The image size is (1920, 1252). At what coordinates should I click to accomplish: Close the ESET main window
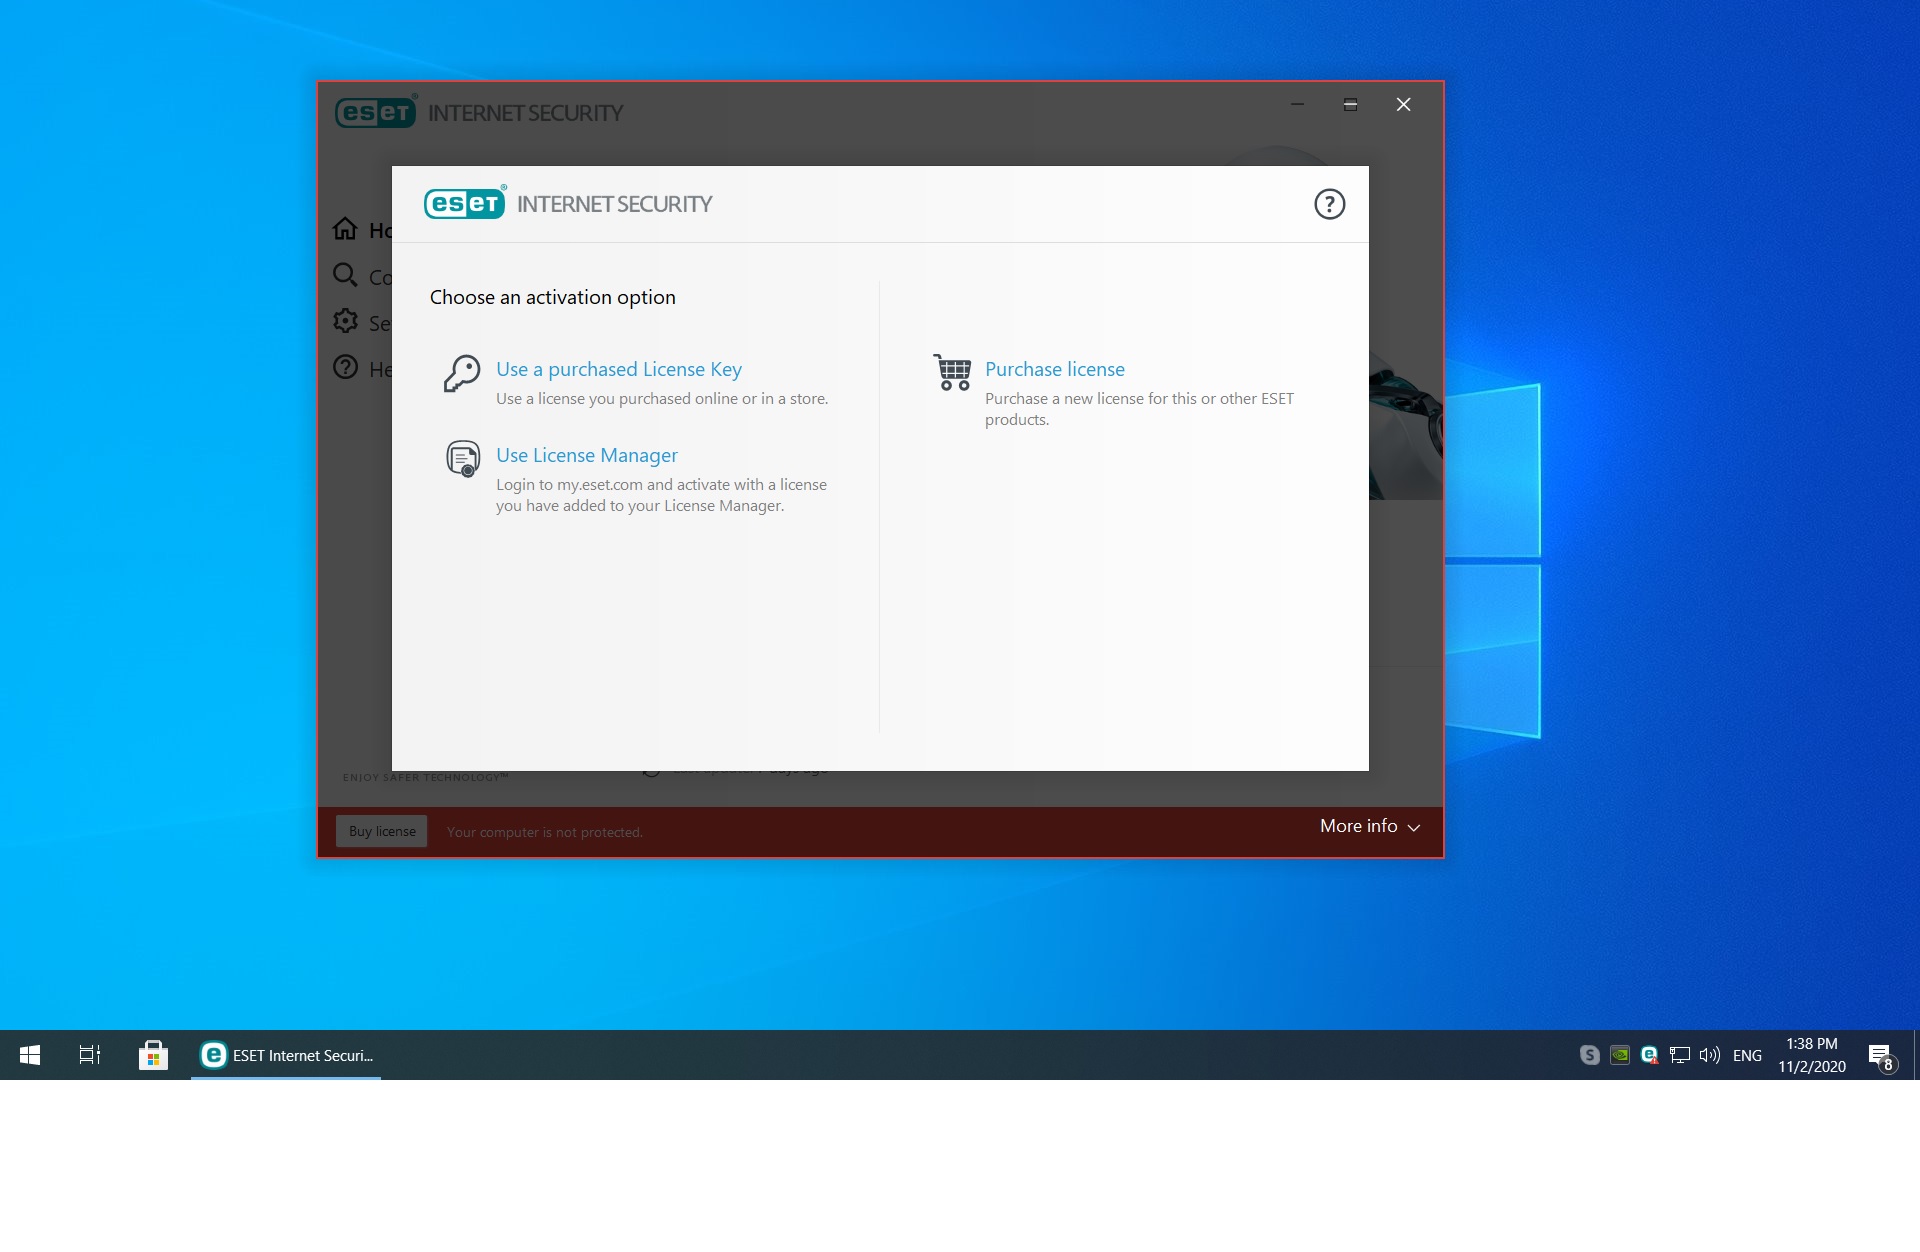pos(1403,104)
